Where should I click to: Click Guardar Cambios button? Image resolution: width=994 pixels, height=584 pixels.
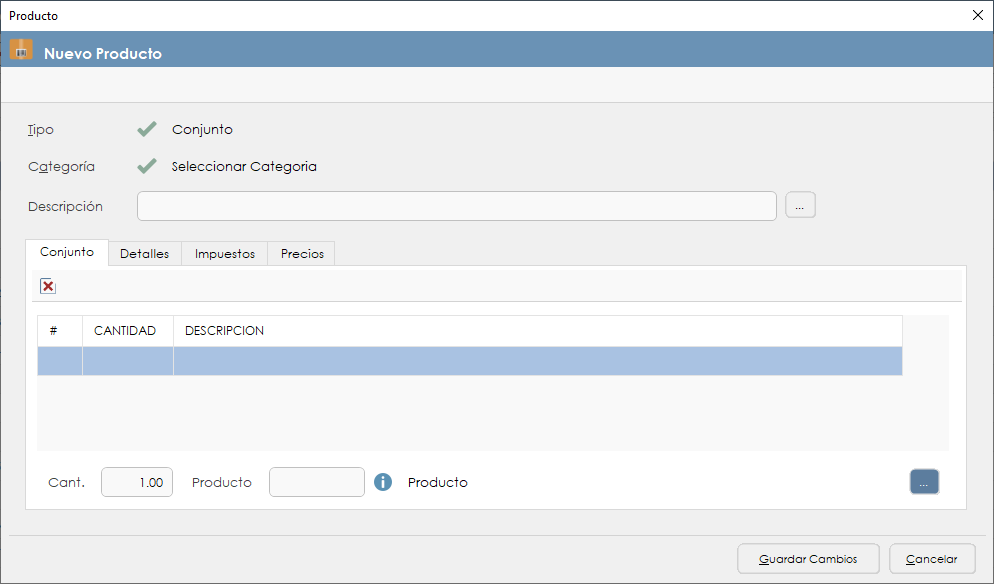[x=808, y=559]
